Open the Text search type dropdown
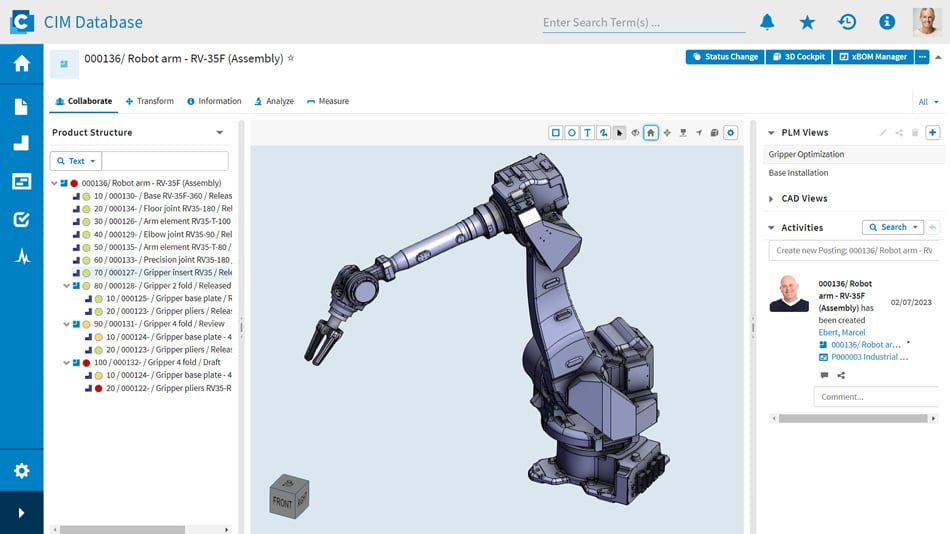The width and height of the screenshot is (950, 534). (x=76, y=161)
